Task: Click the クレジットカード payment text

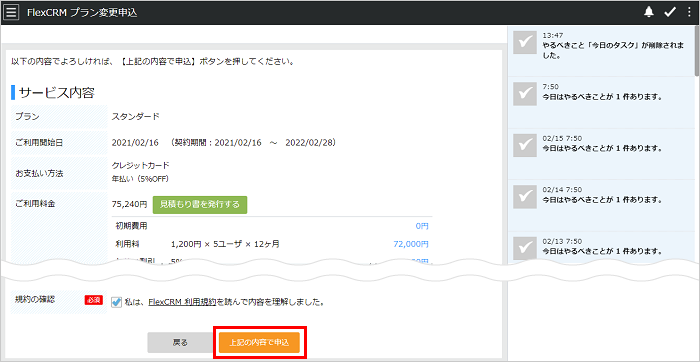Action: [141, 166]
